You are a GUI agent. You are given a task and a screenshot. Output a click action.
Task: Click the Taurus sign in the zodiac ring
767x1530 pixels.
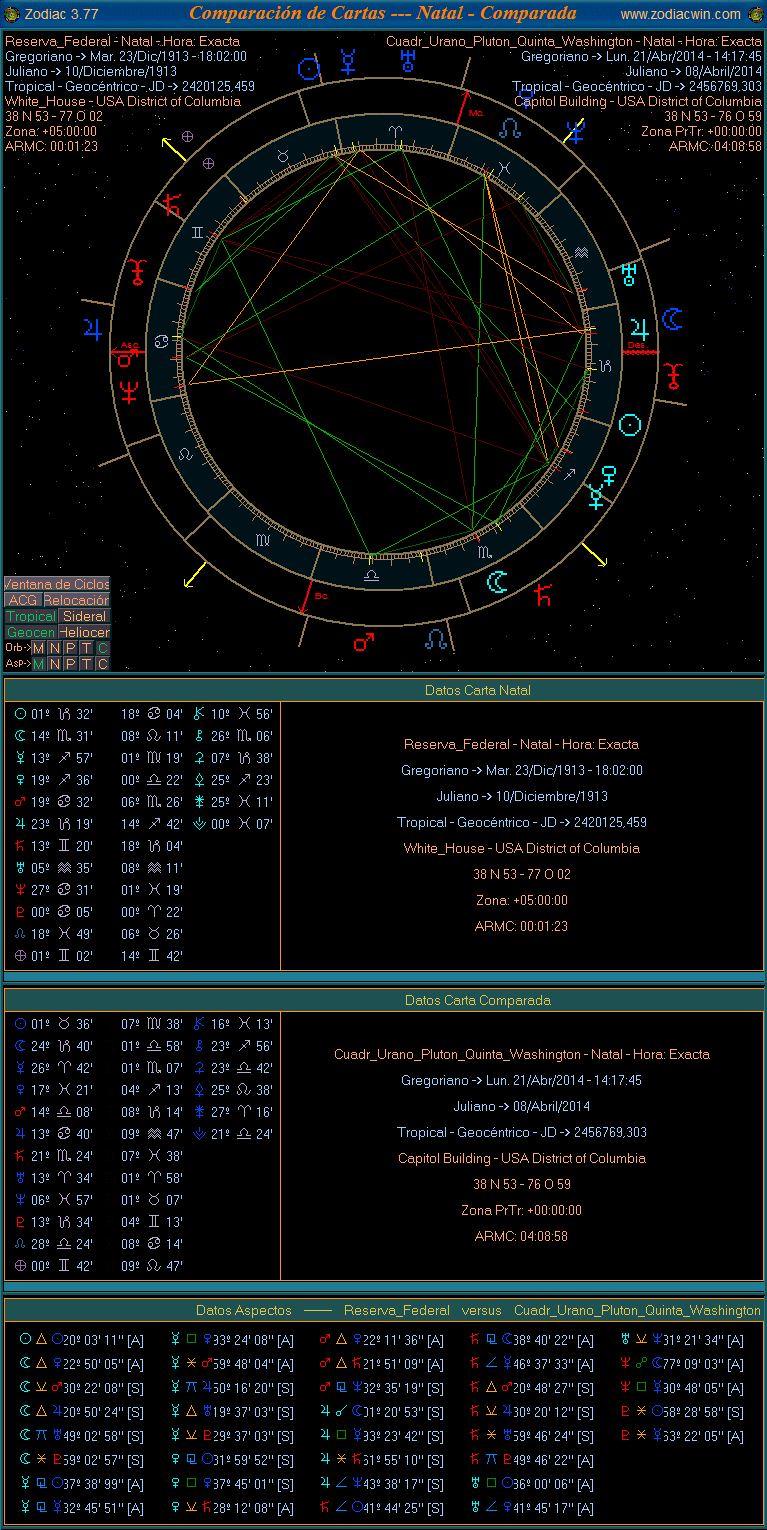pyautogui.click(x=282, y=156)
